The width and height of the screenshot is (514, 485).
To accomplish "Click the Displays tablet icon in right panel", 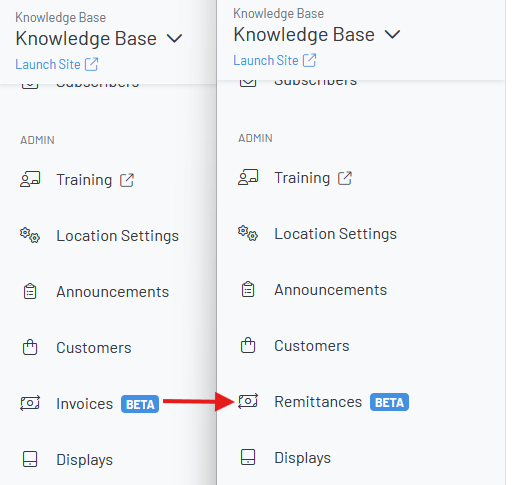I will pyautogui.click(x=248, y=457).
